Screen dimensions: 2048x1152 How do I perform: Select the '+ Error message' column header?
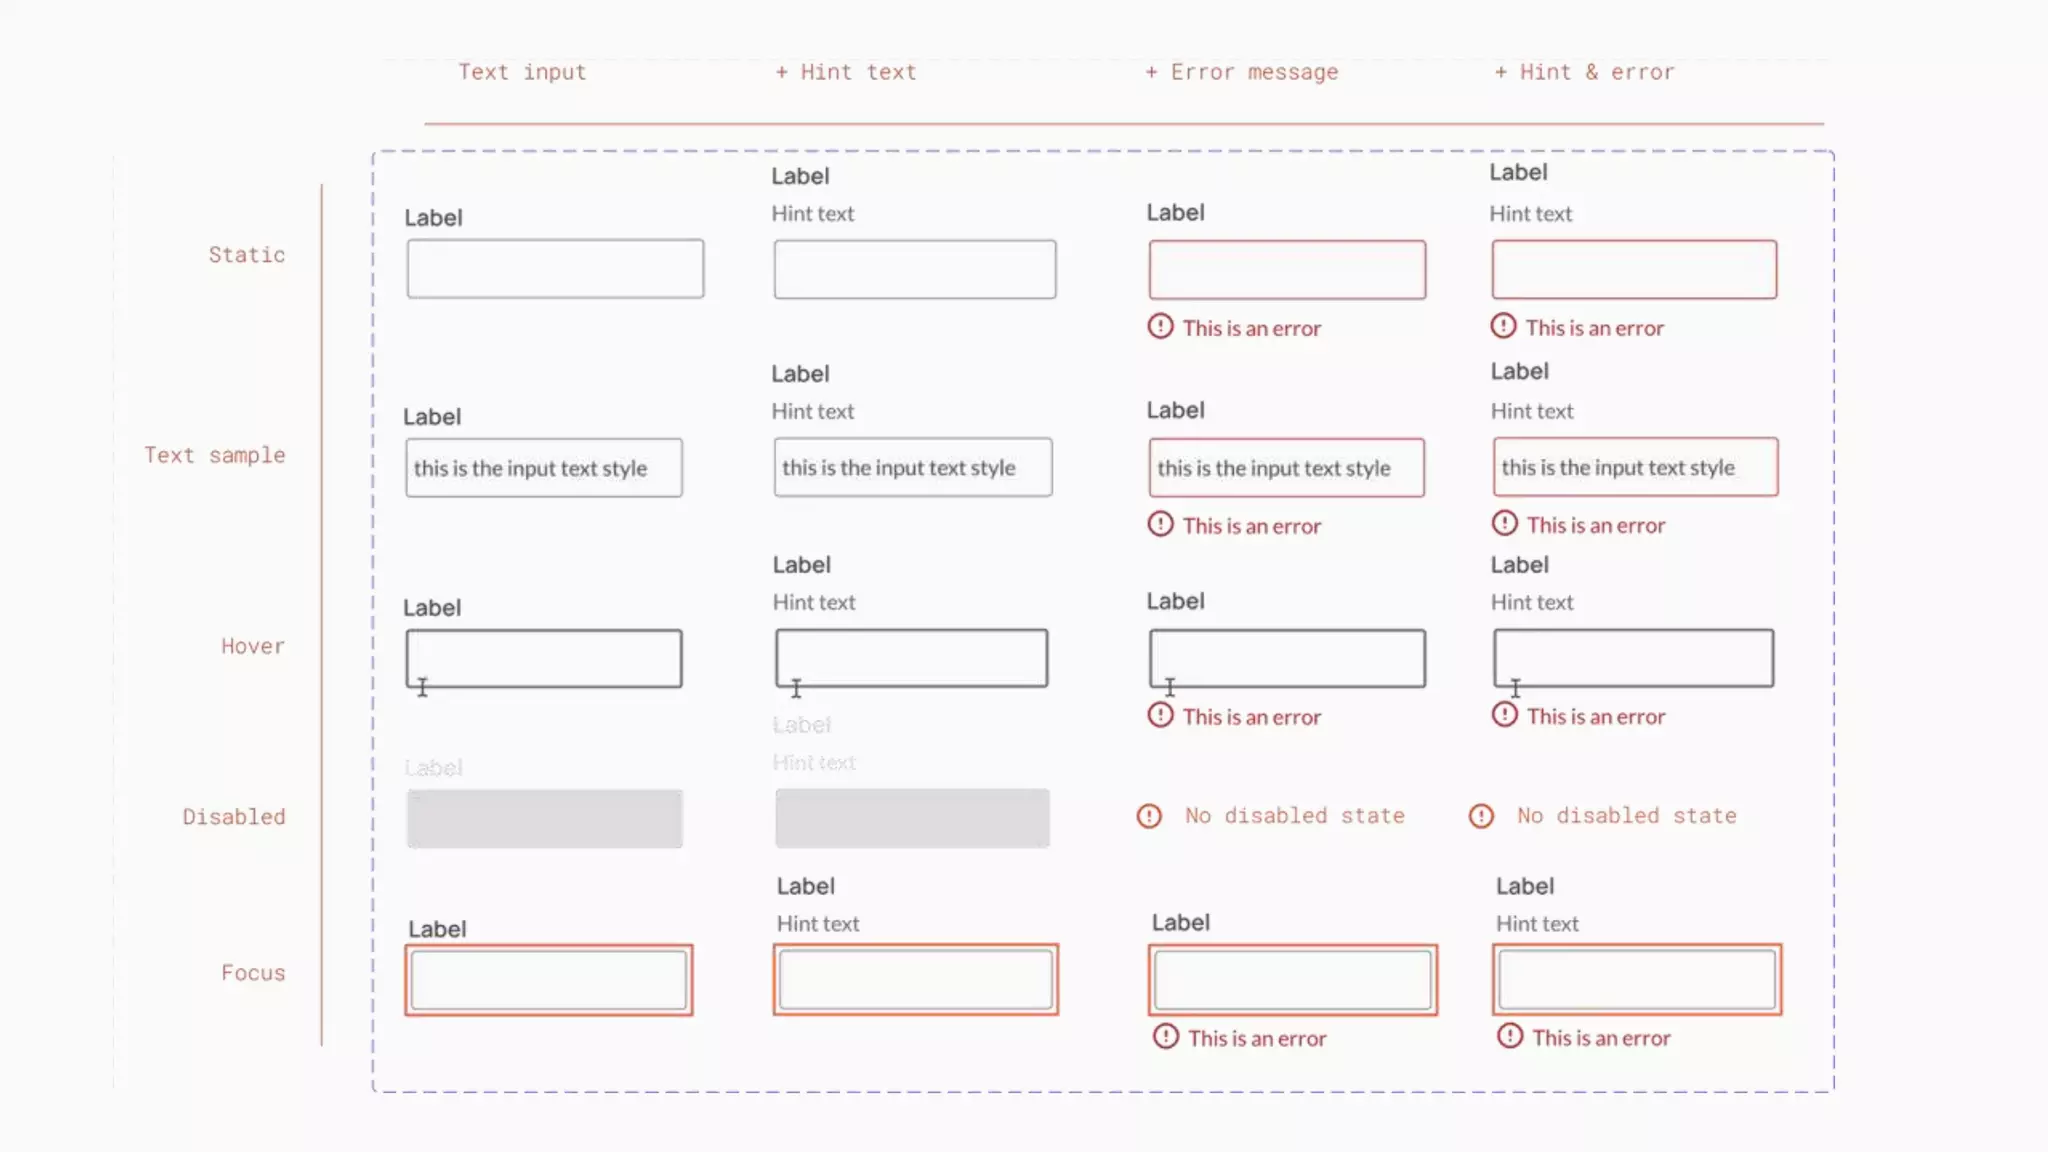[x=1241, y=72]
